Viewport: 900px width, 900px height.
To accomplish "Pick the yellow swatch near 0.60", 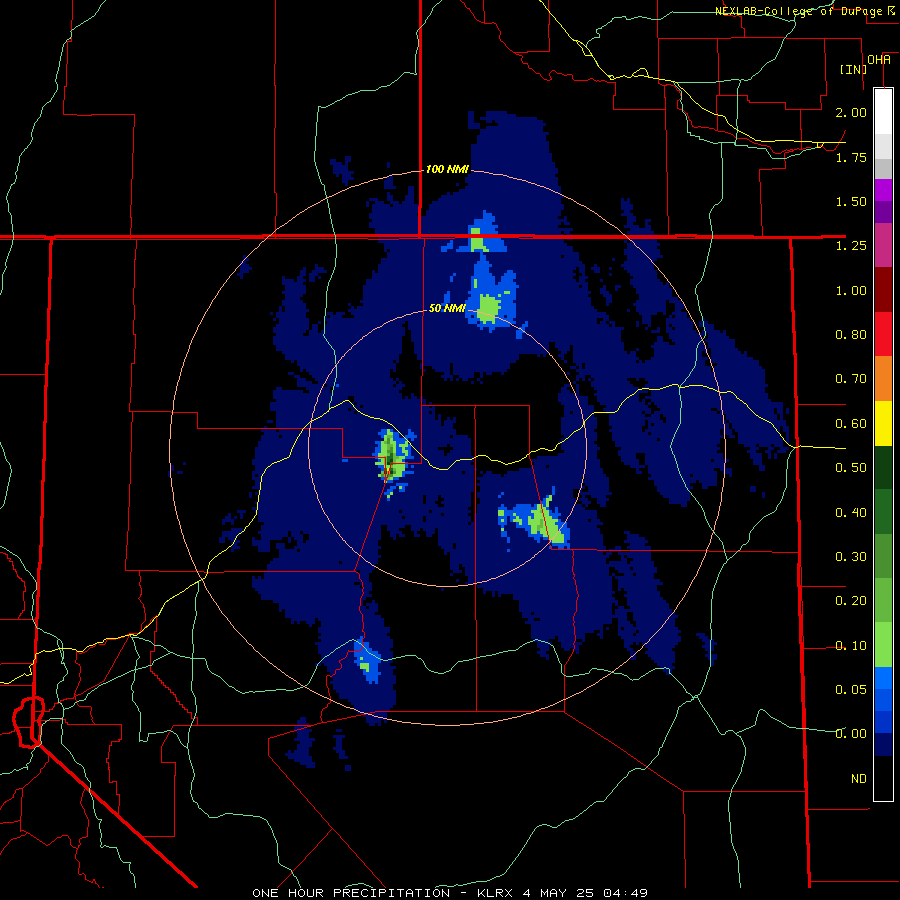I will [x=883, y=423].
